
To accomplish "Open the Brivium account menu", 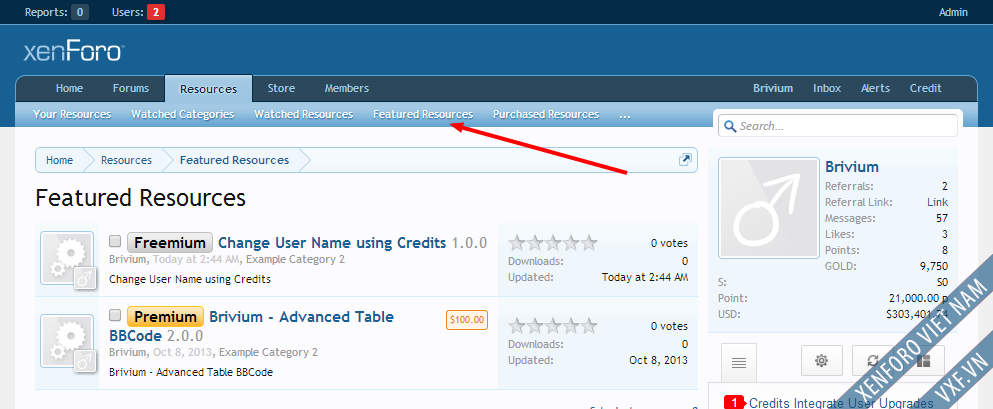I will (773, 89).
